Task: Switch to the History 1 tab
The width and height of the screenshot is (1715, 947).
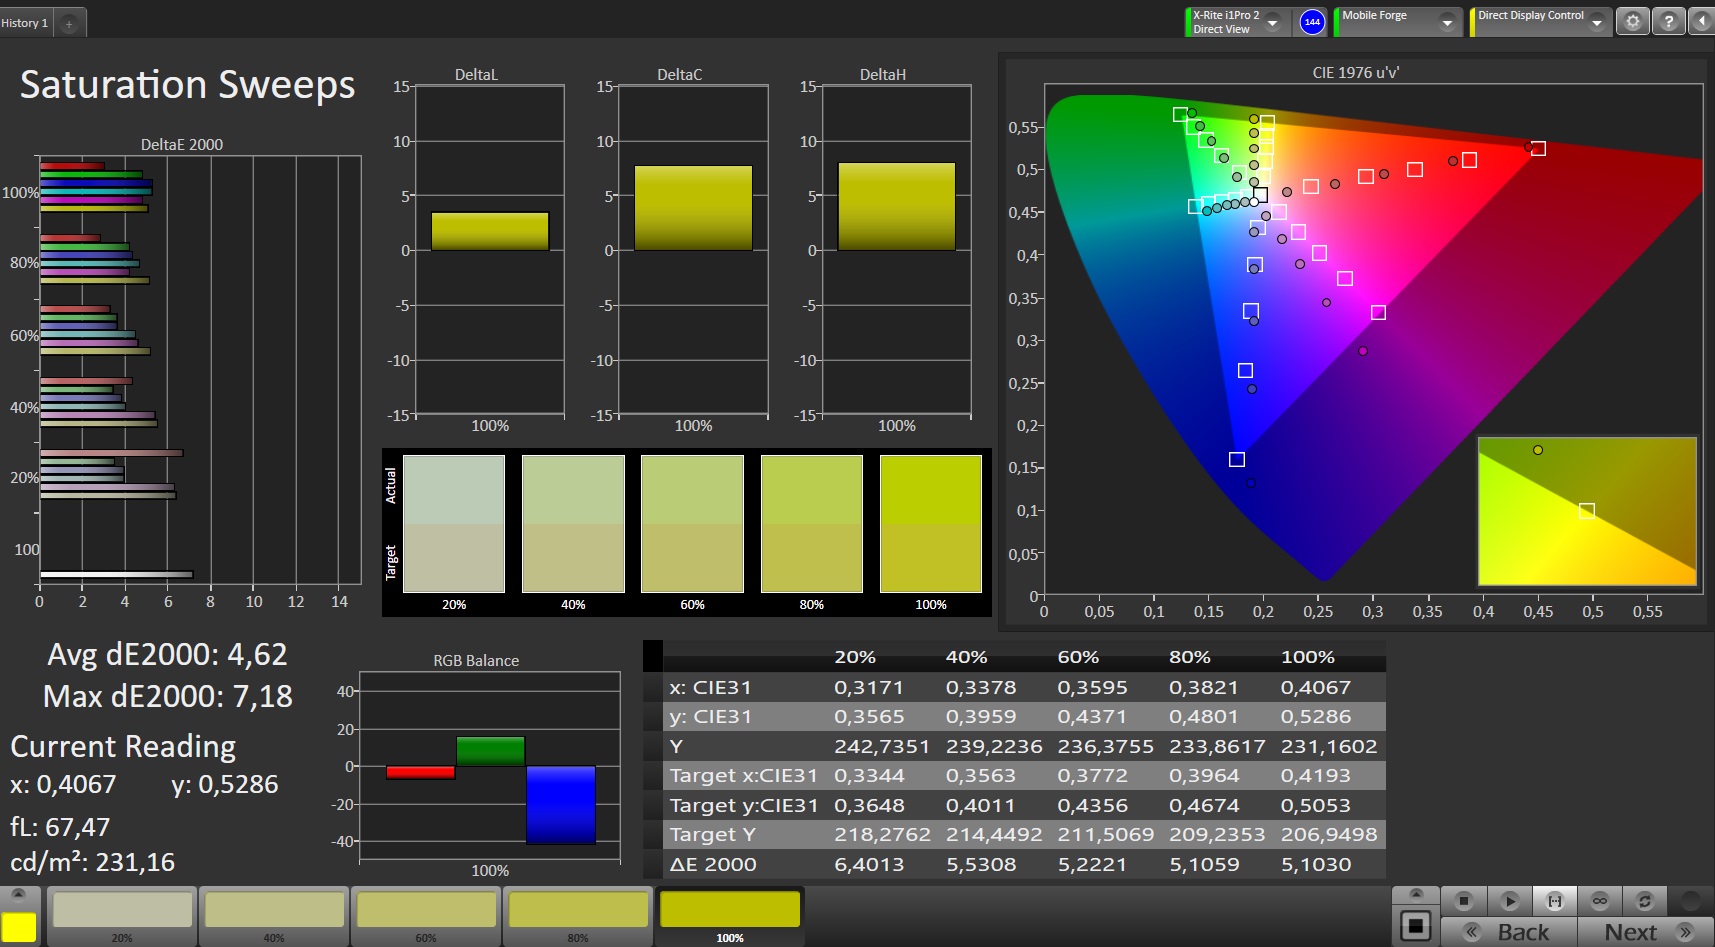Action: pos(25,23)
